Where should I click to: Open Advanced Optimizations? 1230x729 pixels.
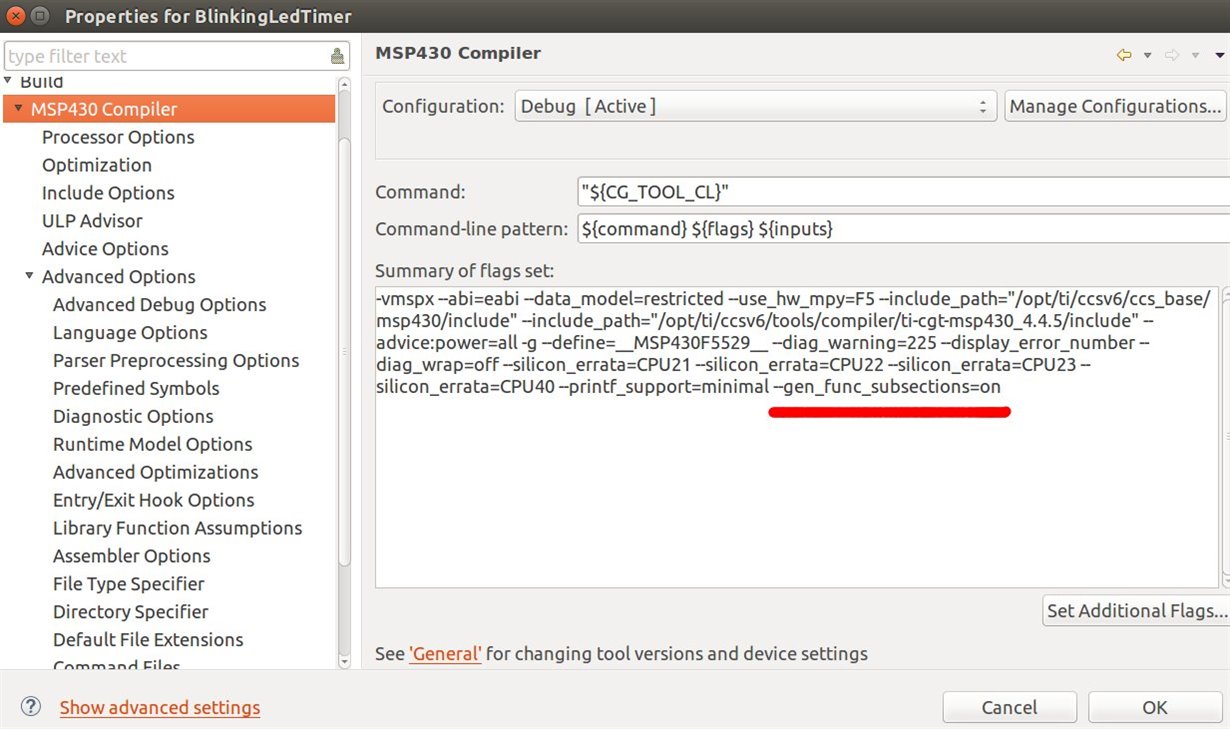156,472
